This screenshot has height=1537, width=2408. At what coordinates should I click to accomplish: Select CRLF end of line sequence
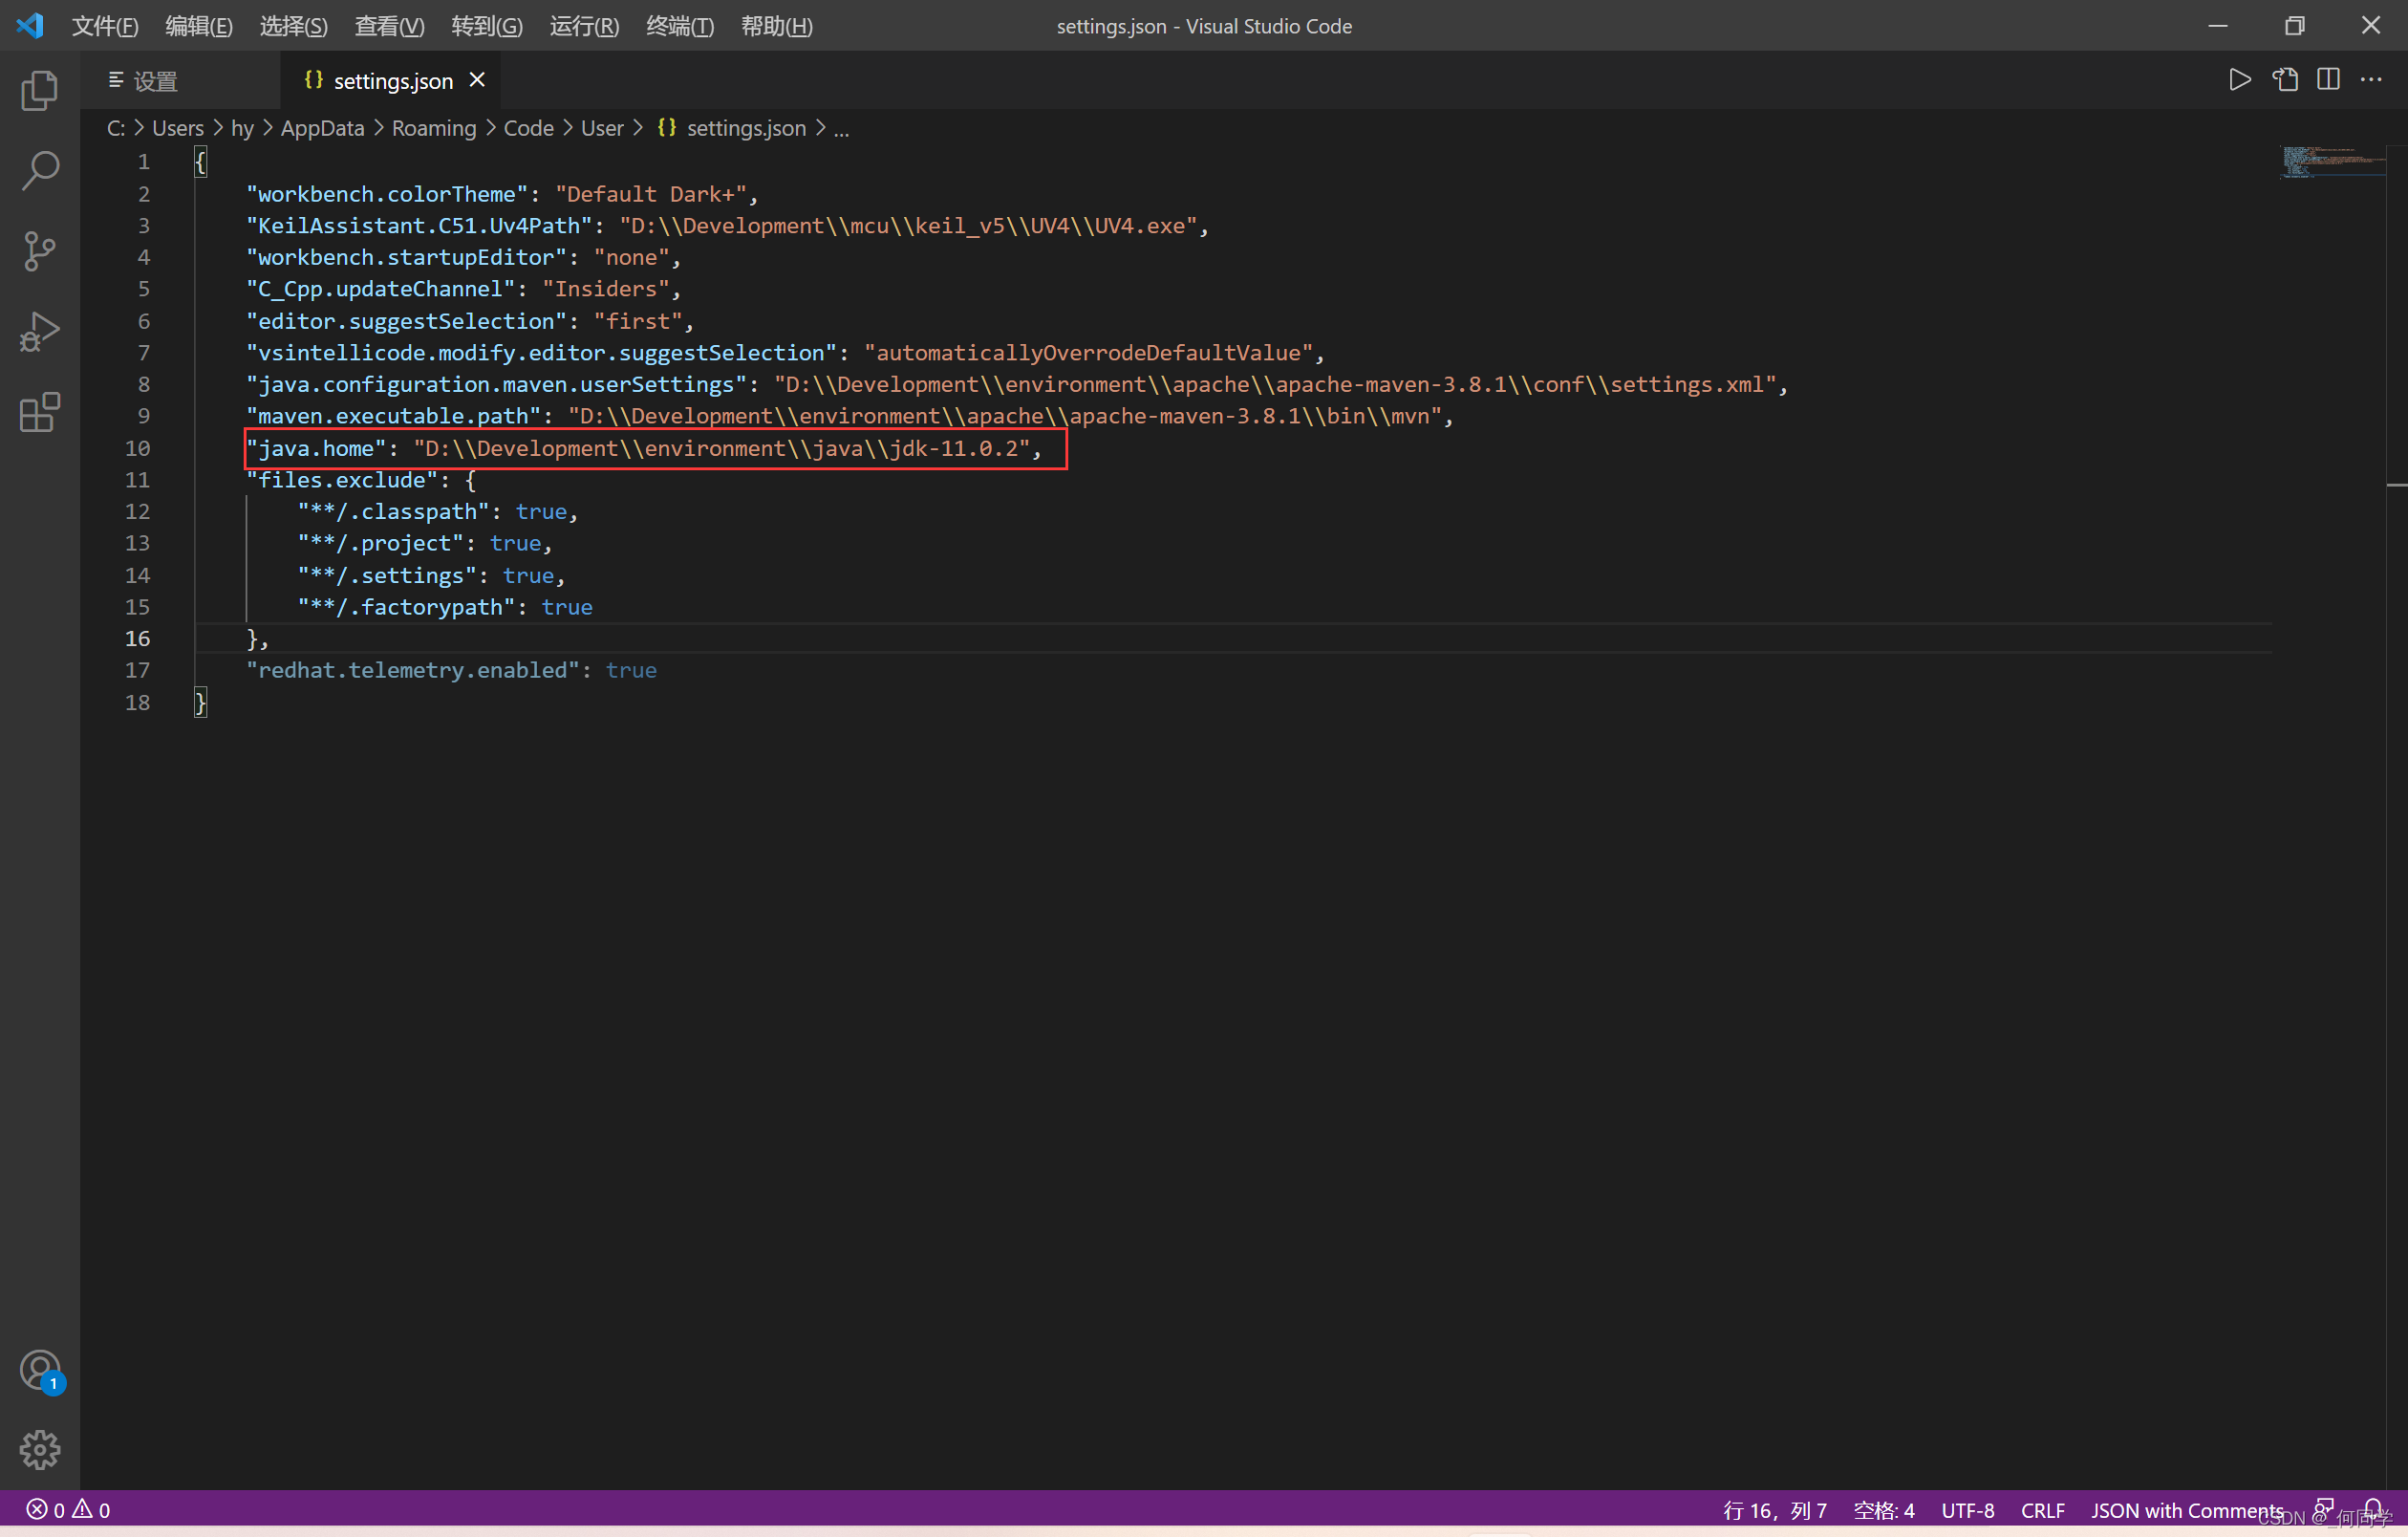click(x=2042, y=1510)
